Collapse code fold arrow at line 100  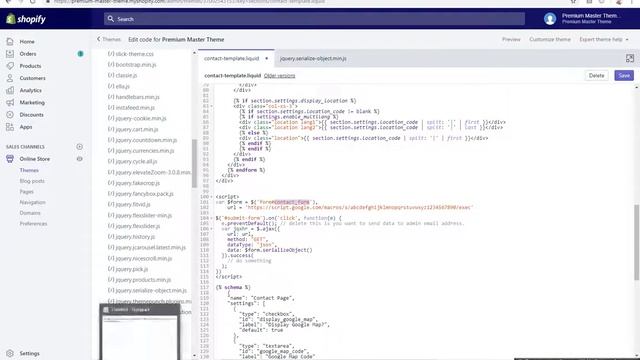pyautogui.click(x=211, y=197)
